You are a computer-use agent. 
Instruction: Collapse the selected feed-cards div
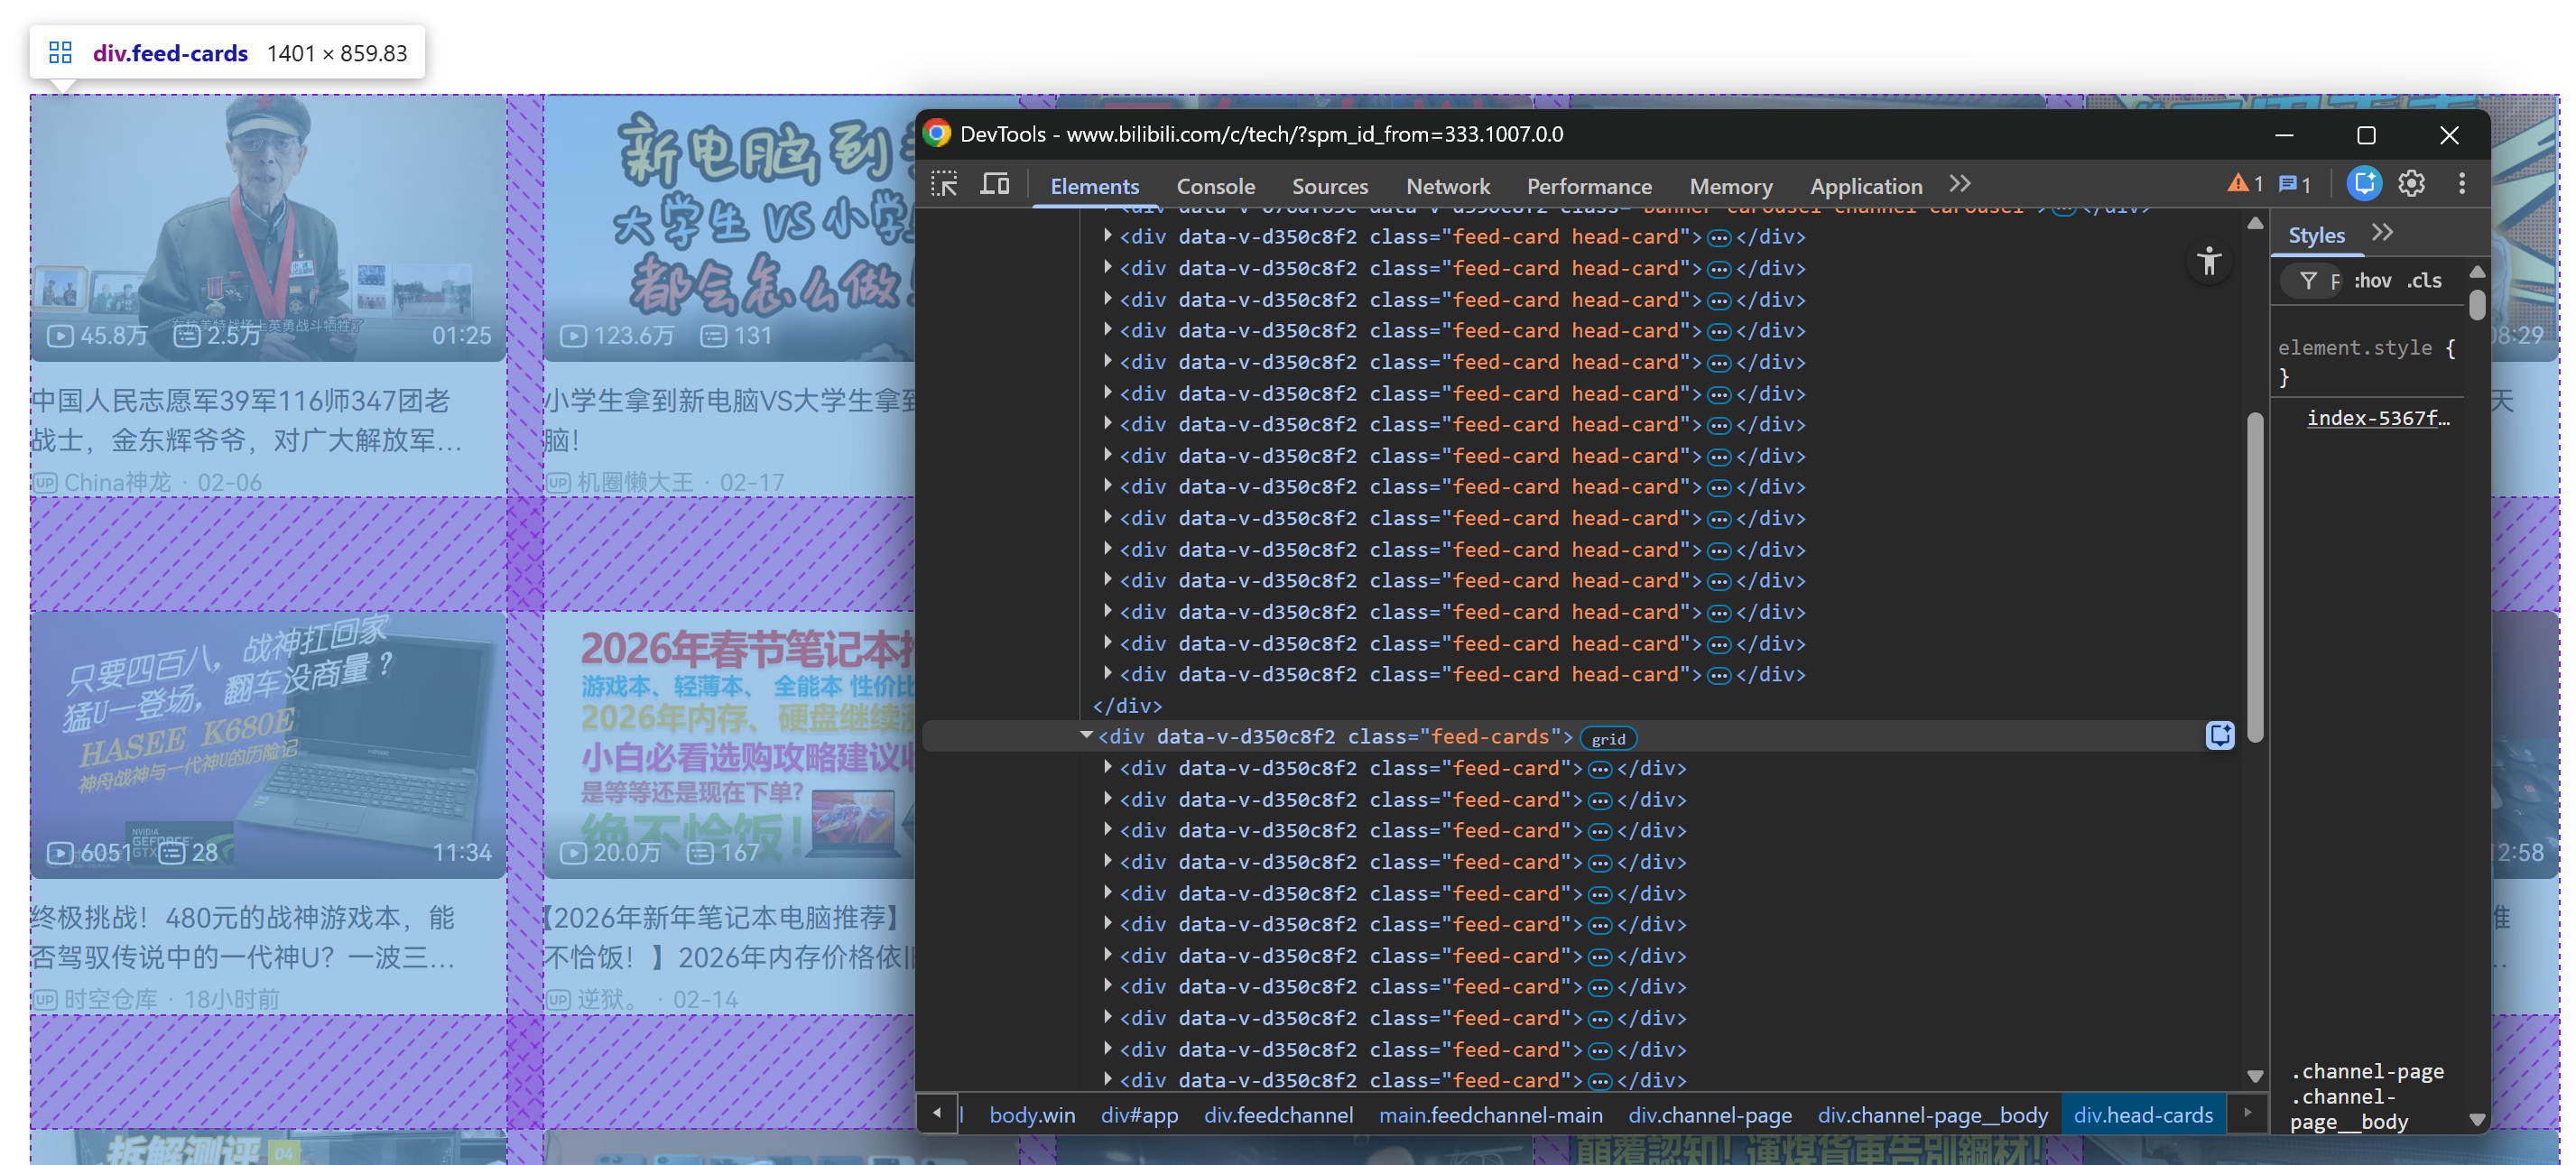(1085, 736)
